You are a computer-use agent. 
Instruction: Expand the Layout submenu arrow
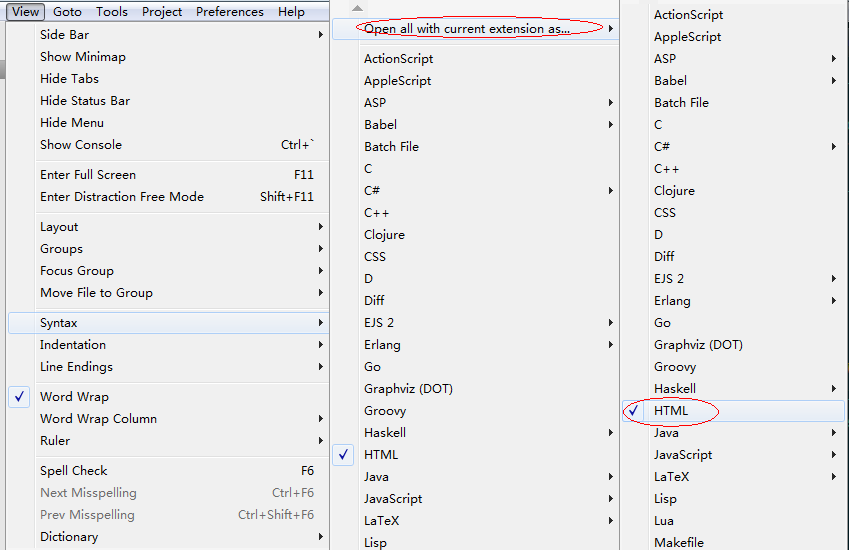(x=321, y=227)
